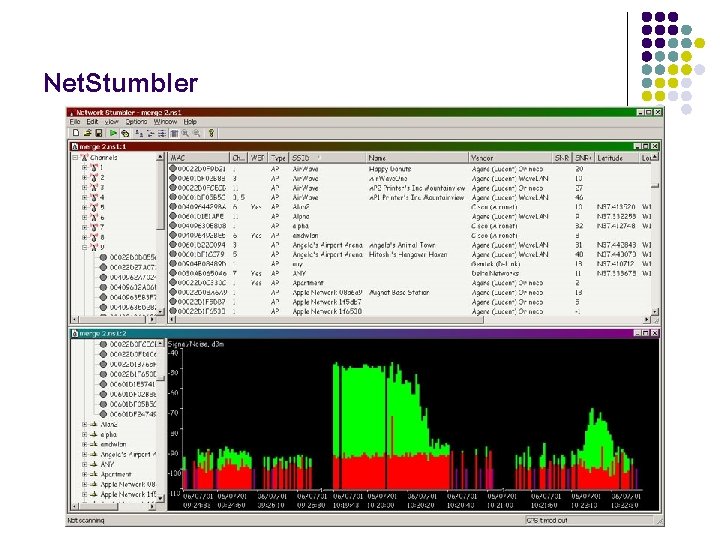720x540 pixels.
Task: Click the Channels root antenna icon
Action: coord(84,158)
